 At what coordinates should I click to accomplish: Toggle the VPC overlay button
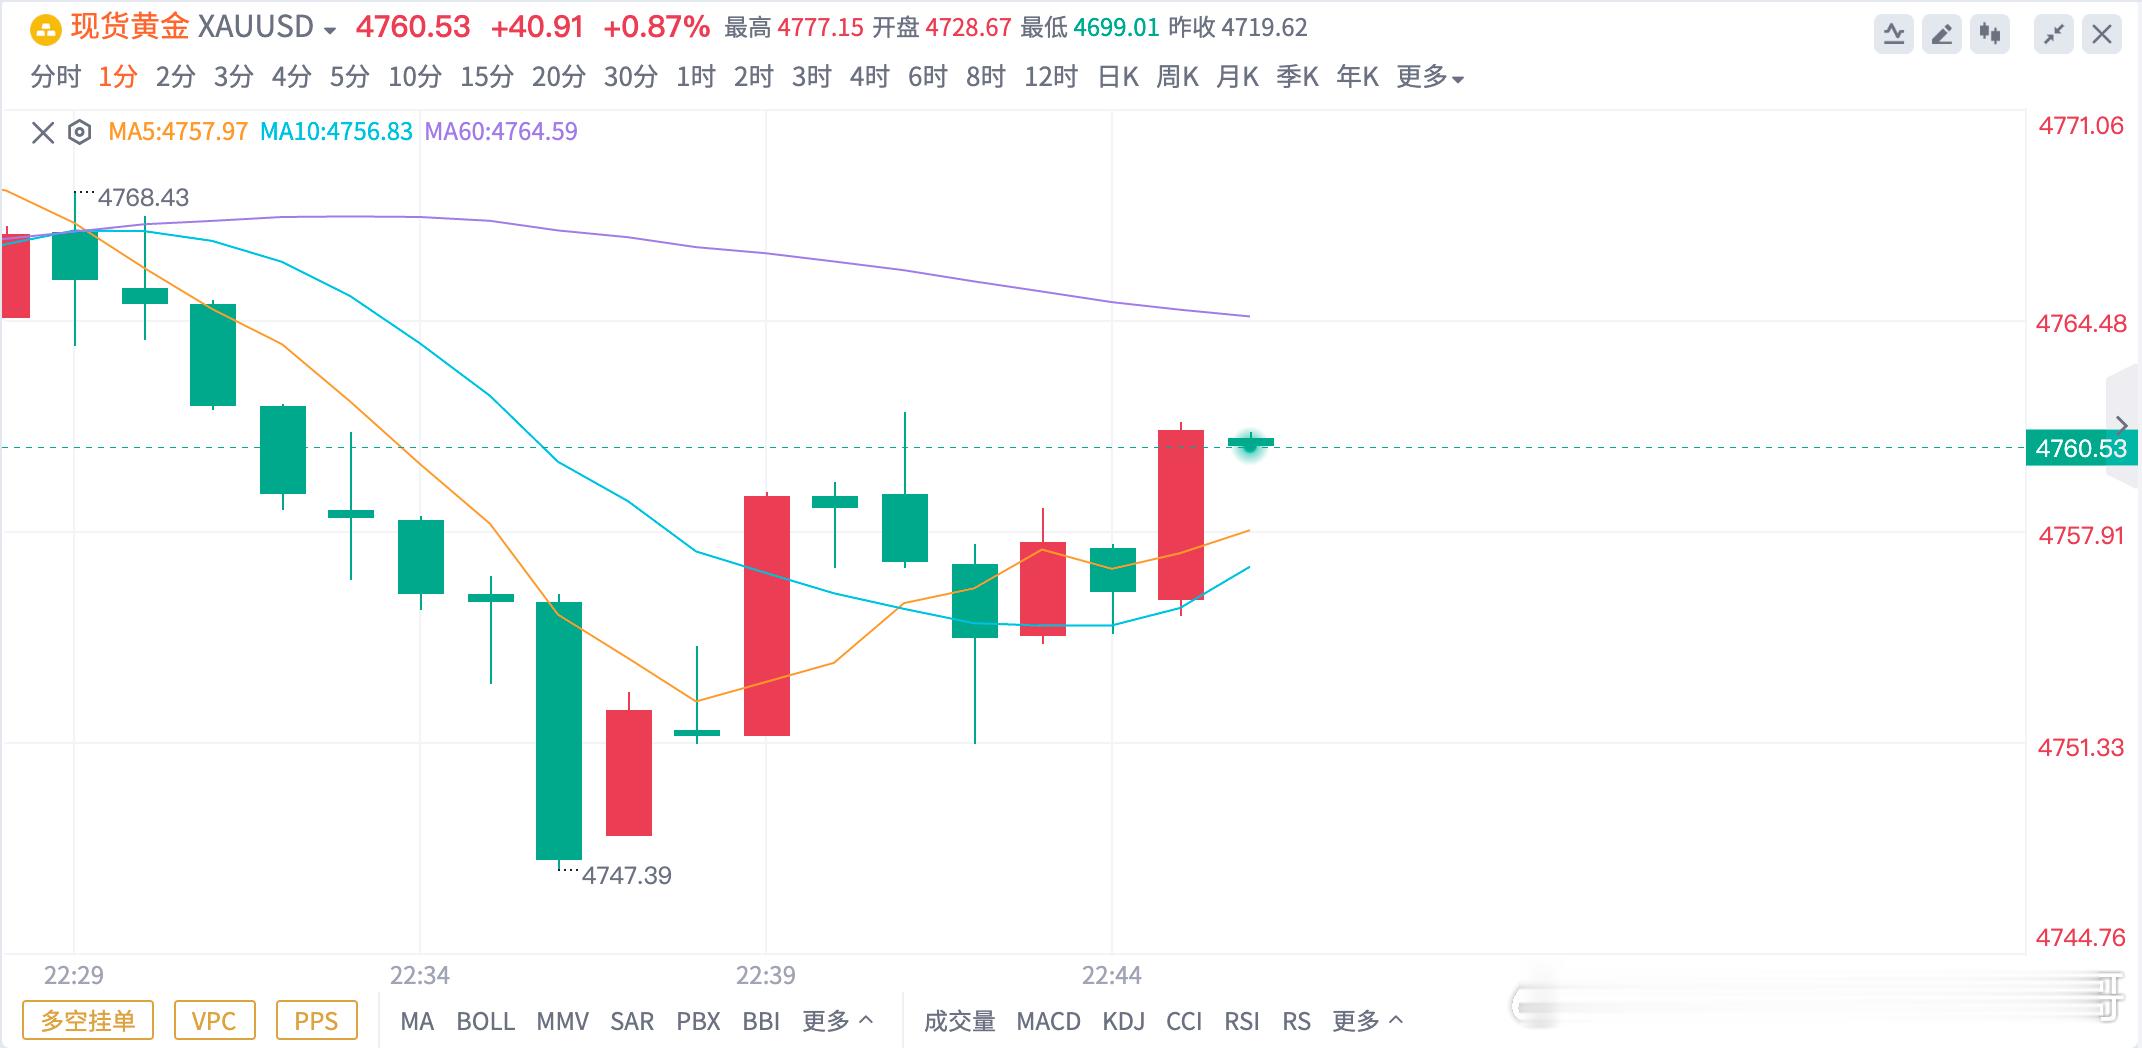pos(215,1021)
